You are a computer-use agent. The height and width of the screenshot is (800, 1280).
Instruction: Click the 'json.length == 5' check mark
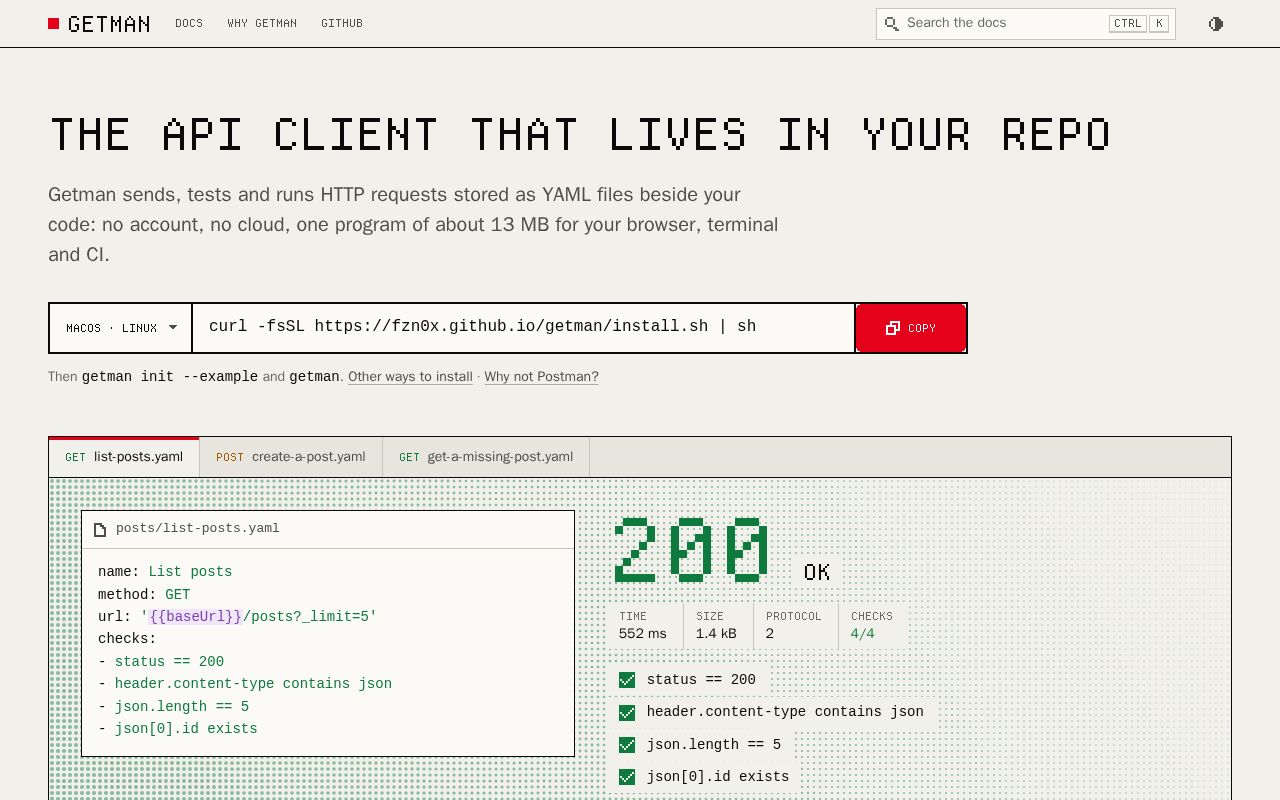click(x=627, y=745)
